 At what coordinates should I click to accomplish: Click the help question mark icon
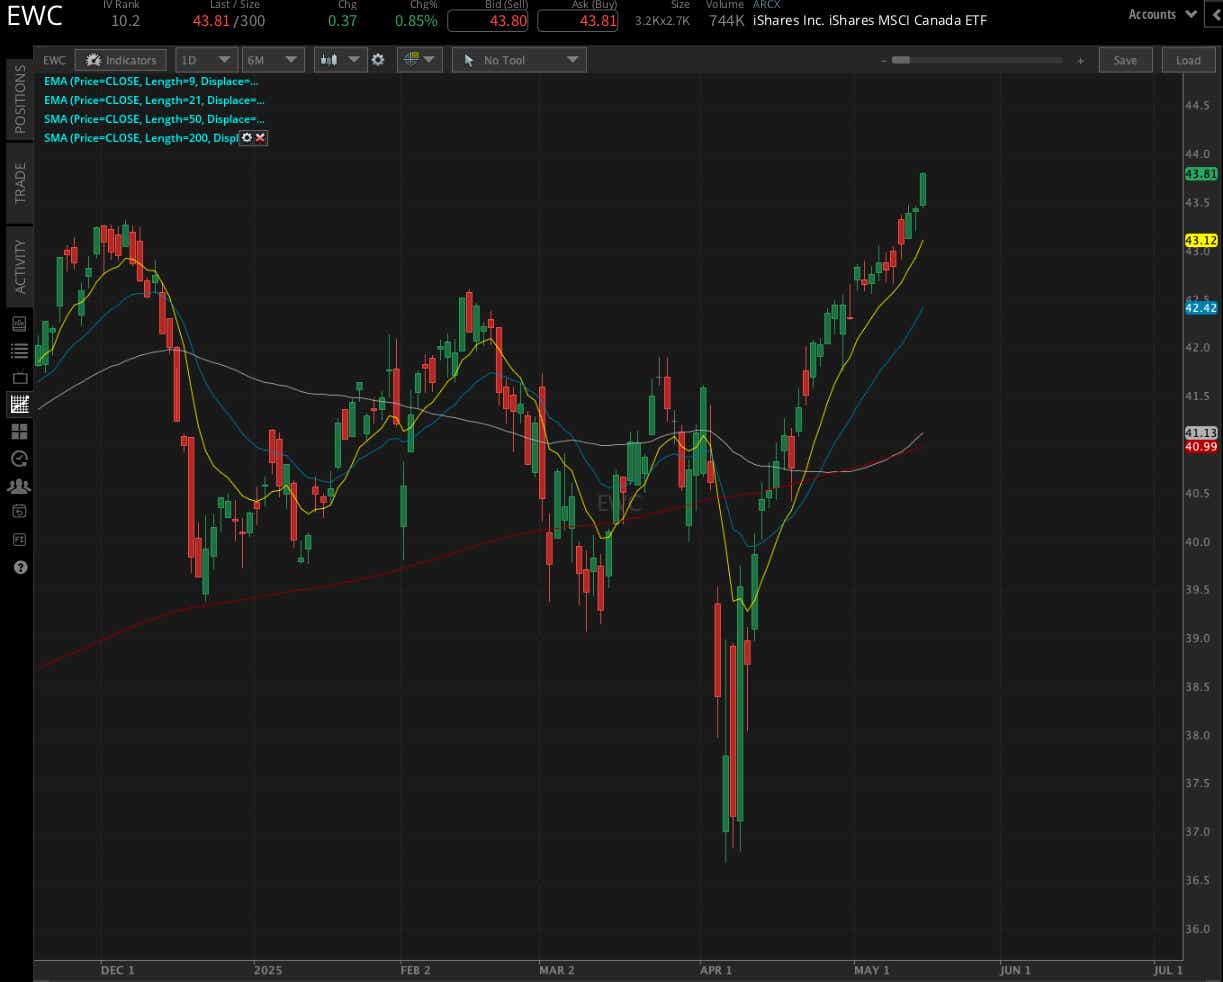pos(18,567)
